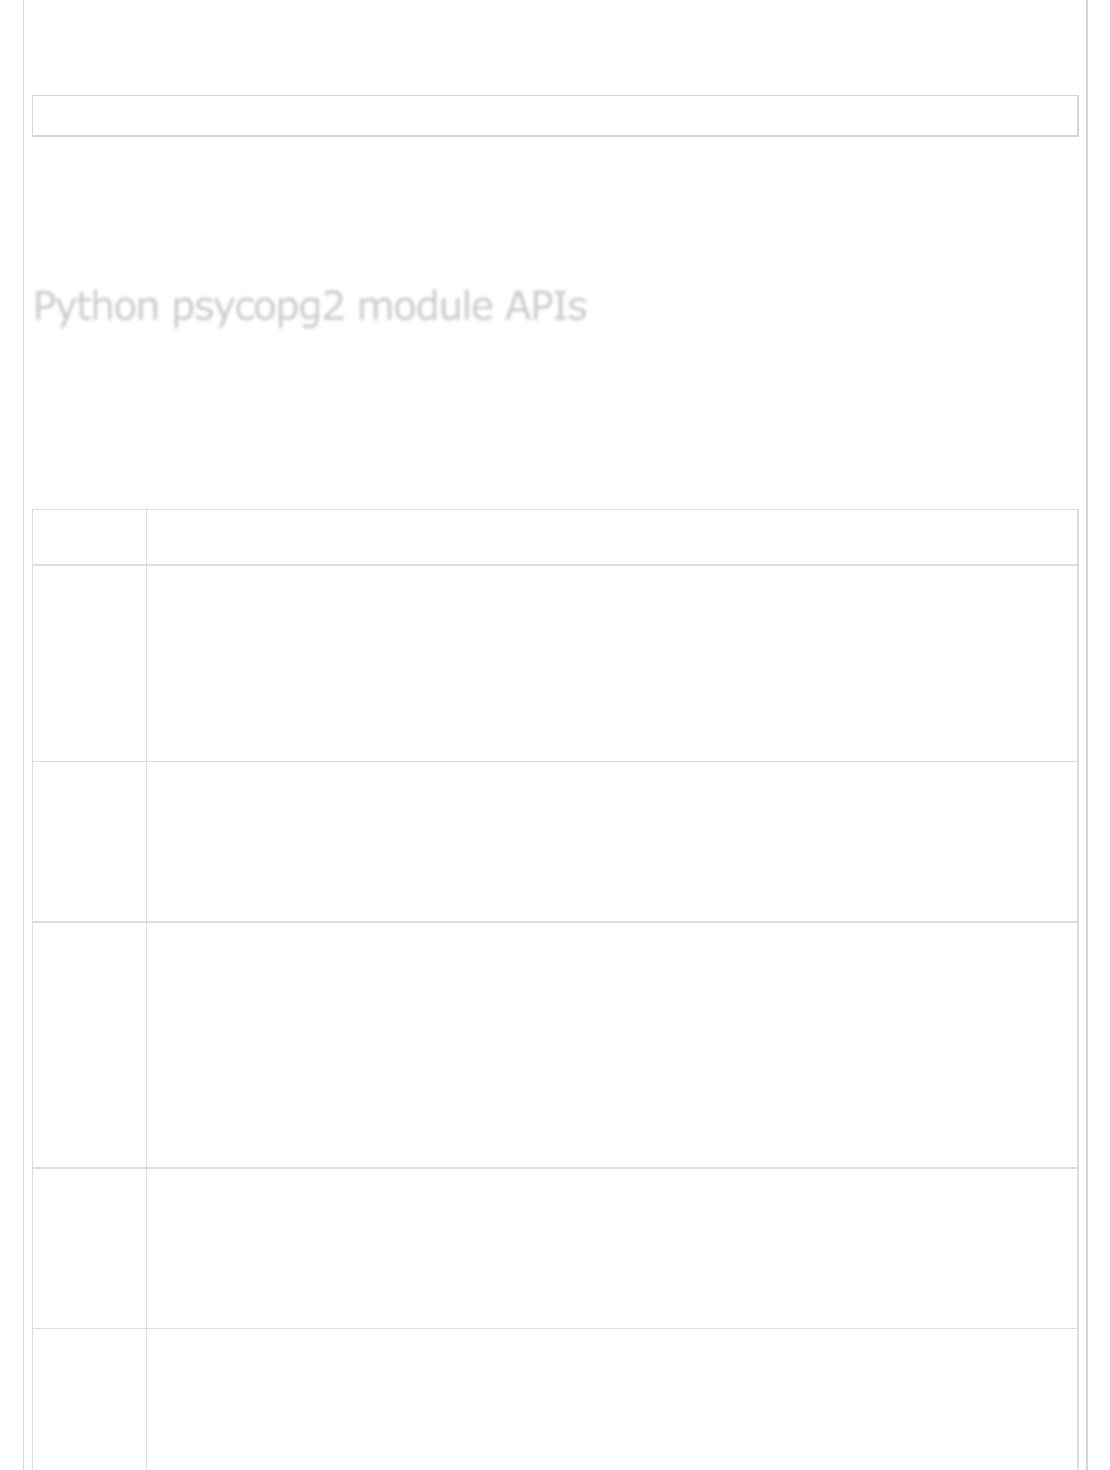1110x1470 pixels.
Task: Click the word APIs in the heading
Action: pyautogui.click(x=545, y=306)
